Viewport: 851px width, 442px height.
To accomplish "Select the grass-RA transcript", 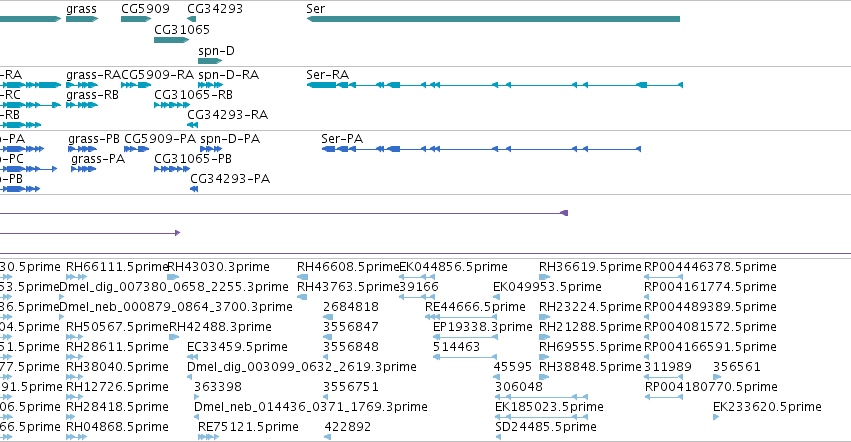I will 82,85.
